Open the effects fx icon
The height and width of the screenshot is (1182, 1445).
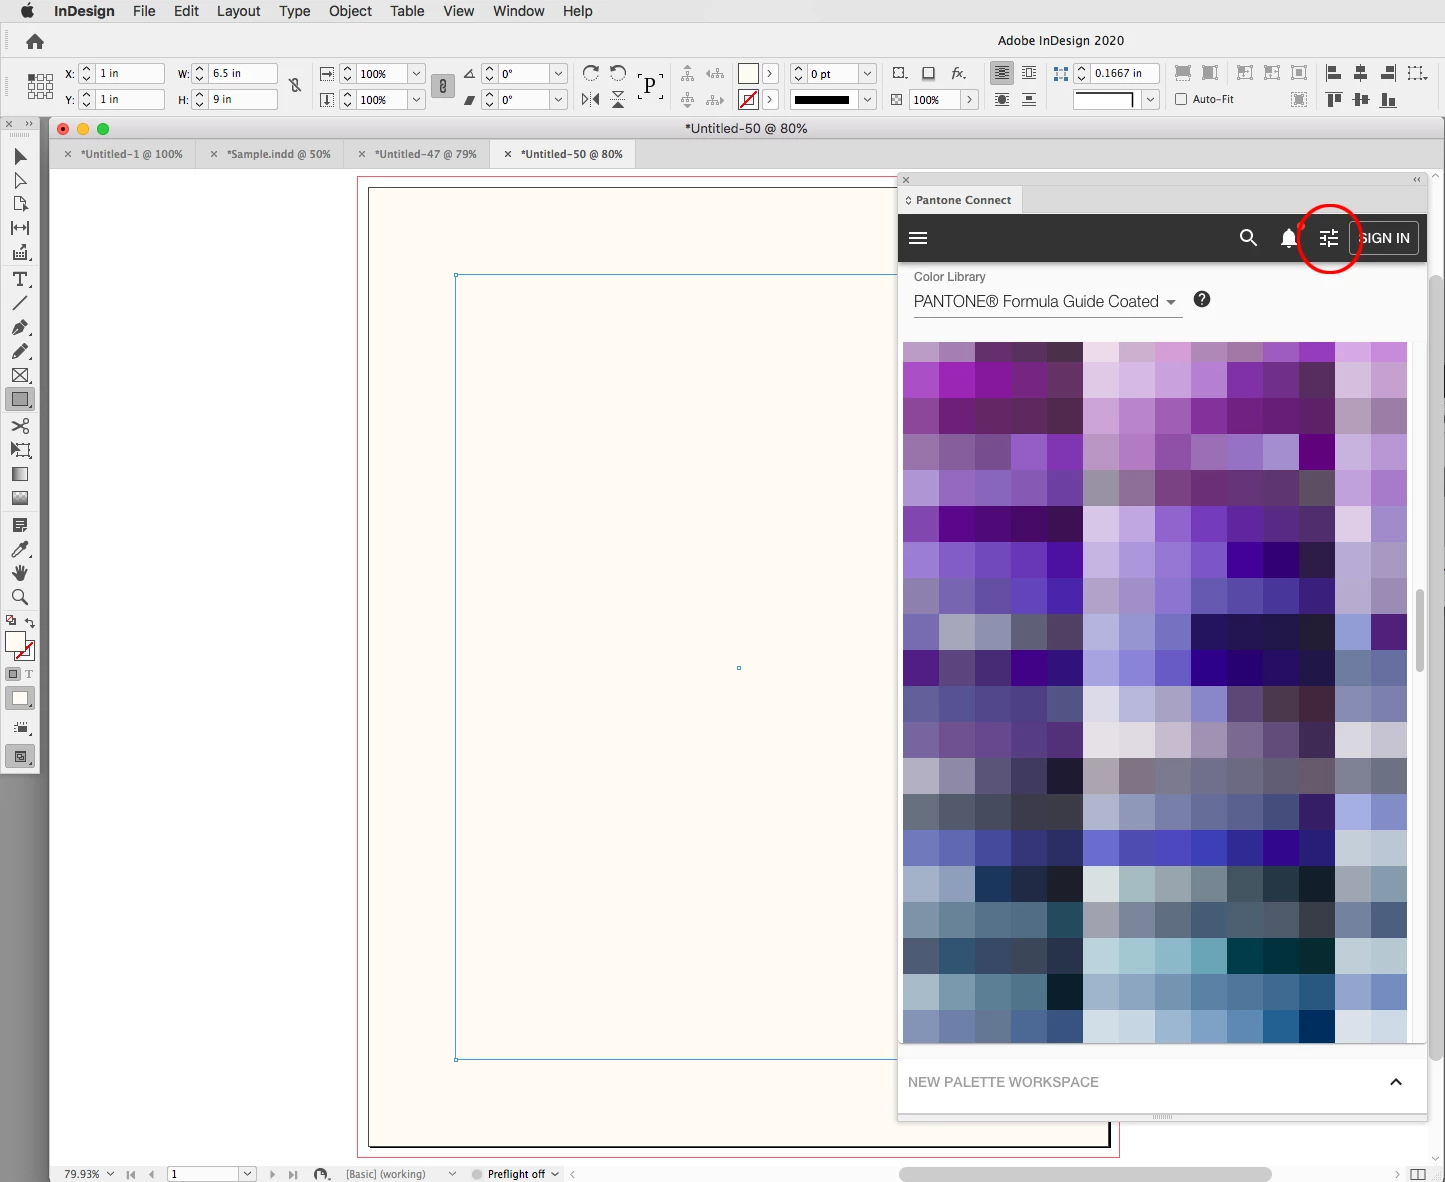click(x=958, y=73)
